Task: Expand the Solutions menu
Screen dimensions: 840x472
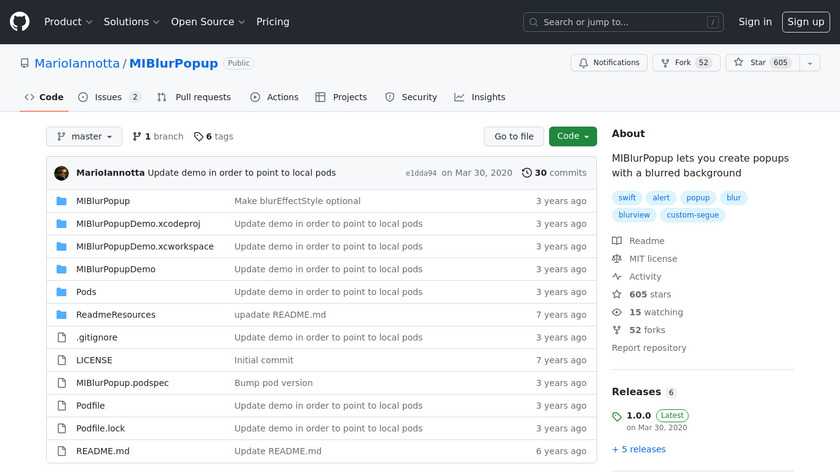Action: click(131, 22)
